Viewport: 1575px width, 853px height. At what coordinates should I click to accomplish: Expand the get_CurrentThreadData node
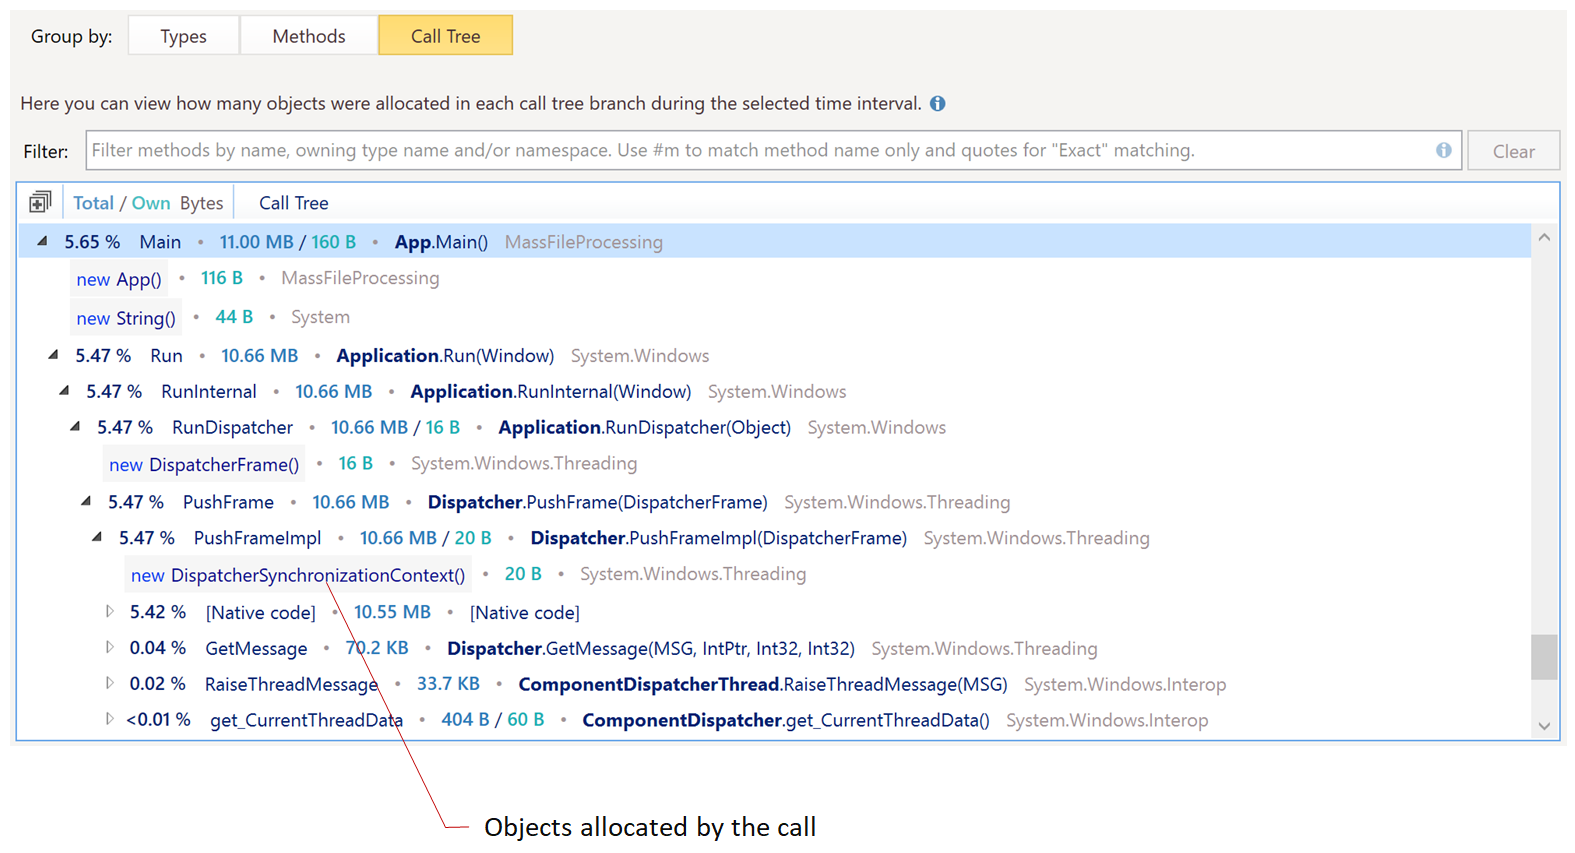[x=110, y=719]
